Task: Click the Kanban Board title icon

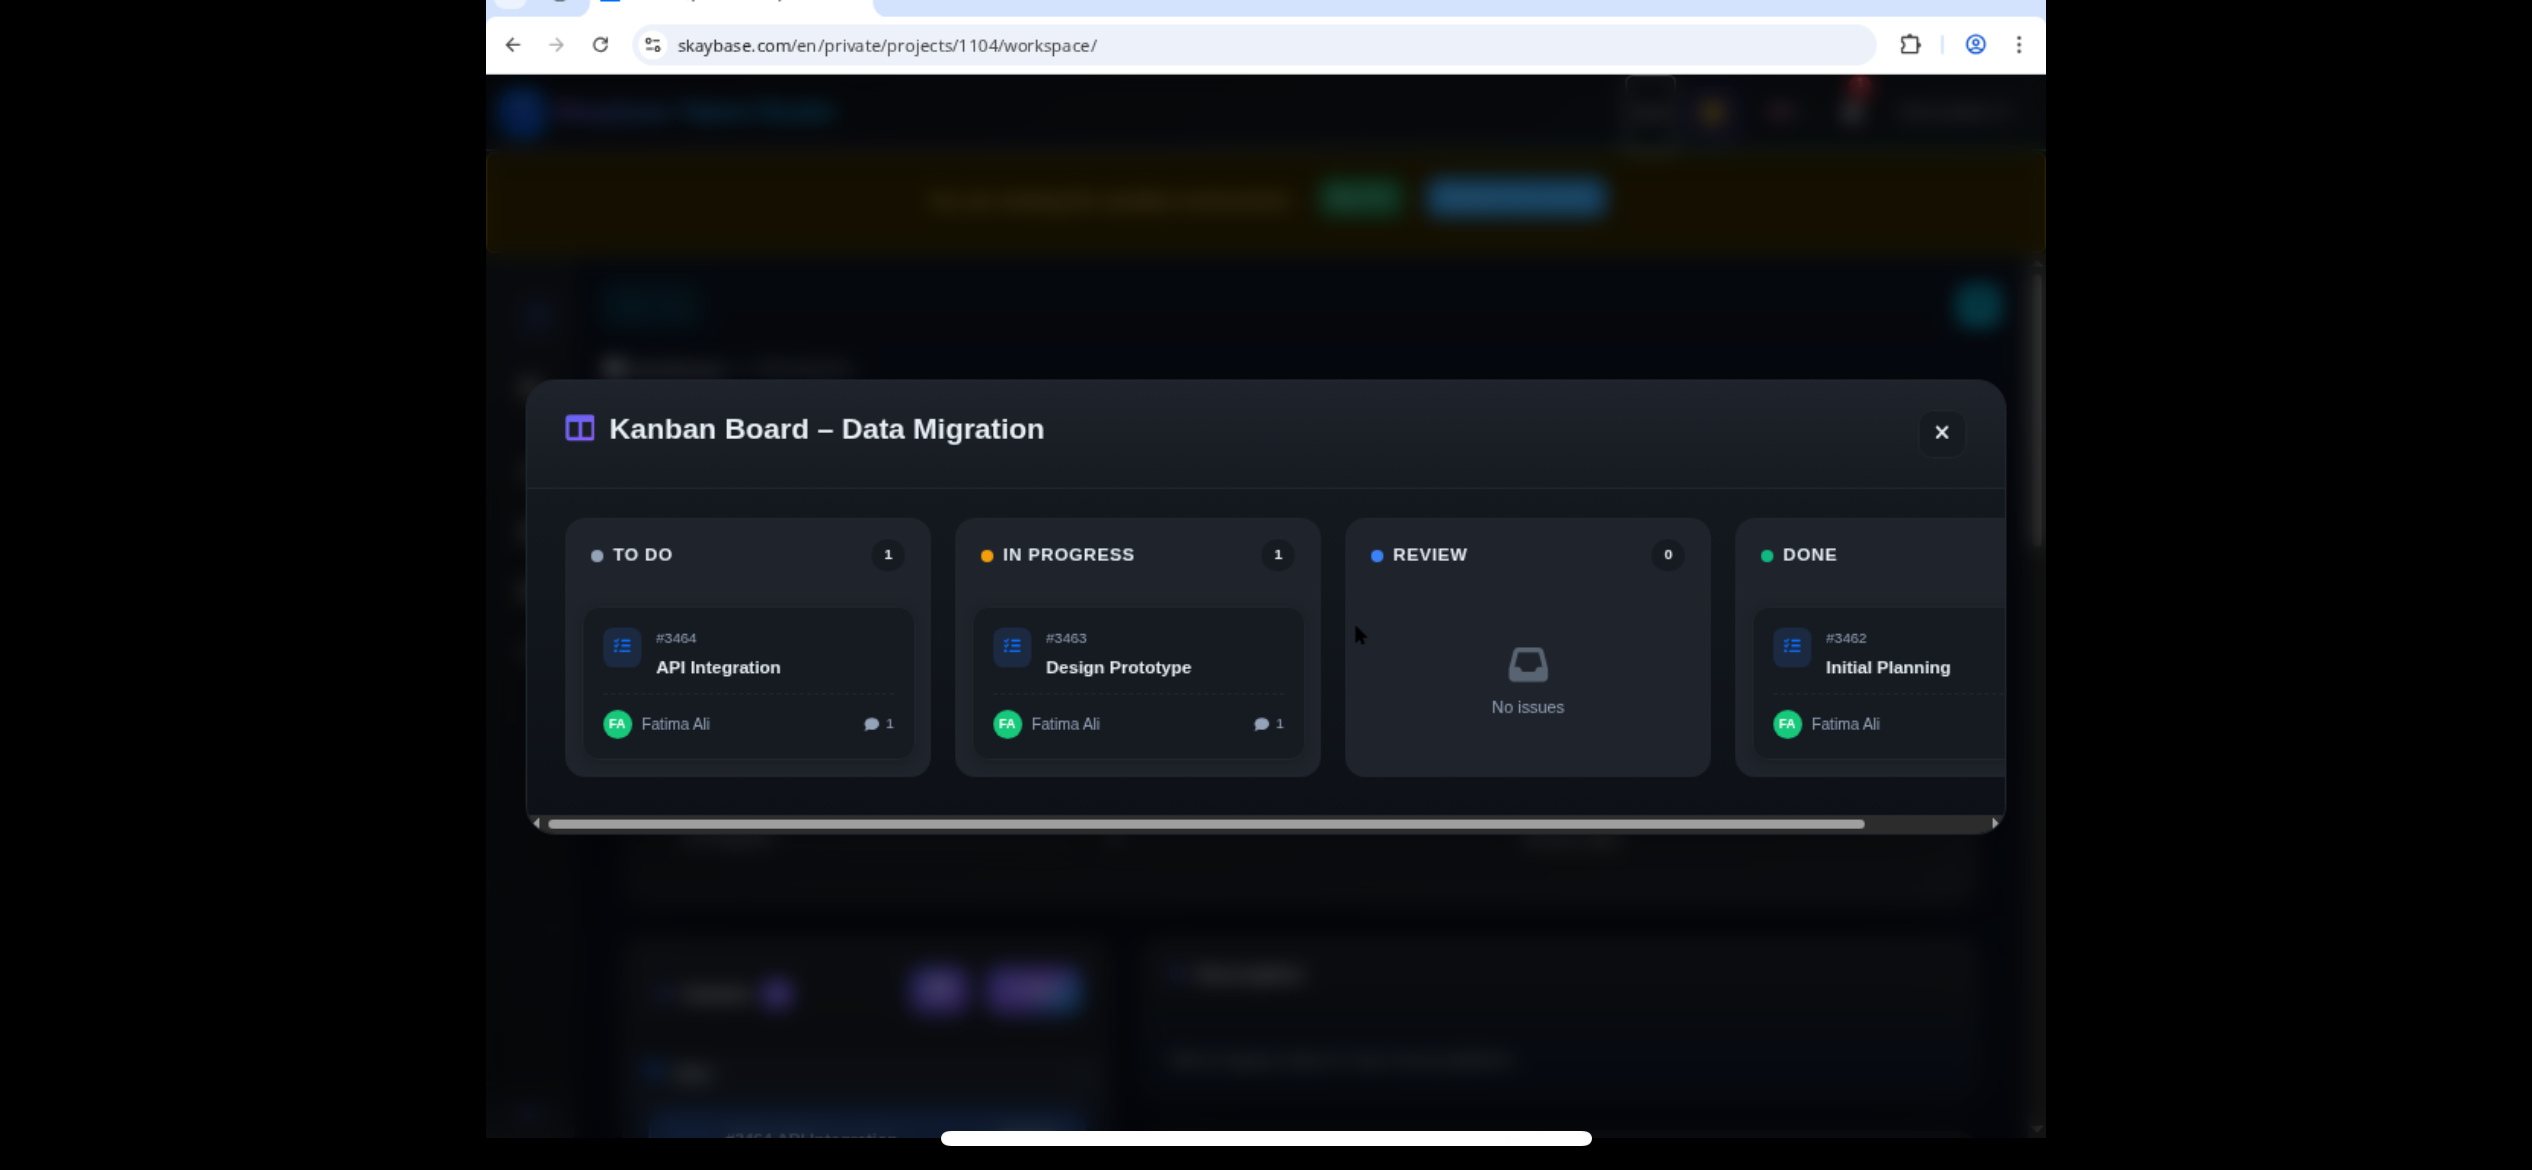Action: [578, 428]
